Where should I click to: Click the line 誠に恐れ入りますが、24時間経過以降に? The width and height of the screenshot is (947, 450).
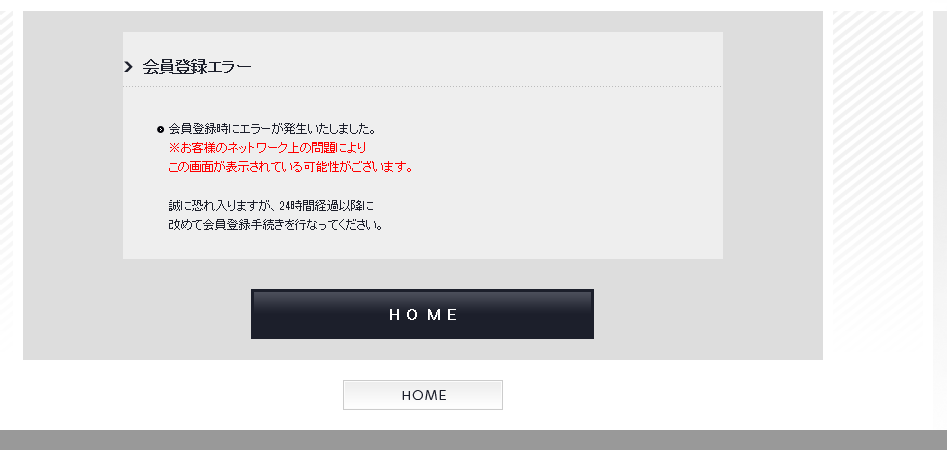coord(271,206)
